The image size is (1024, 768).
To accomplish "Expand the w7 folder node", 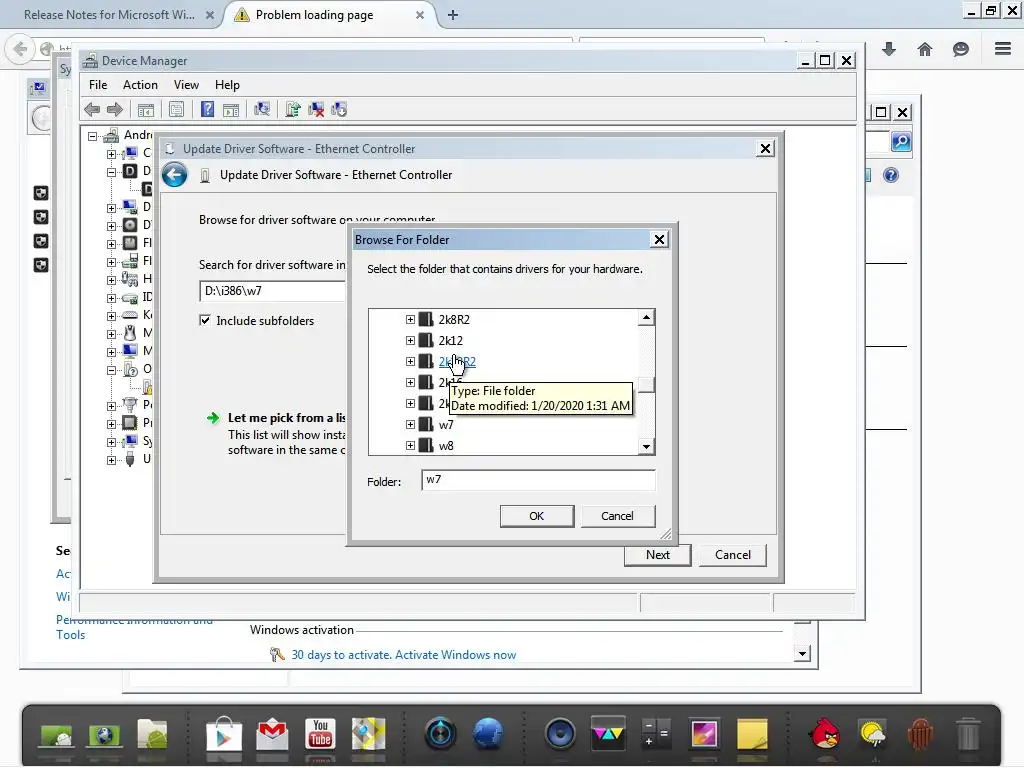I will [410, 424].
